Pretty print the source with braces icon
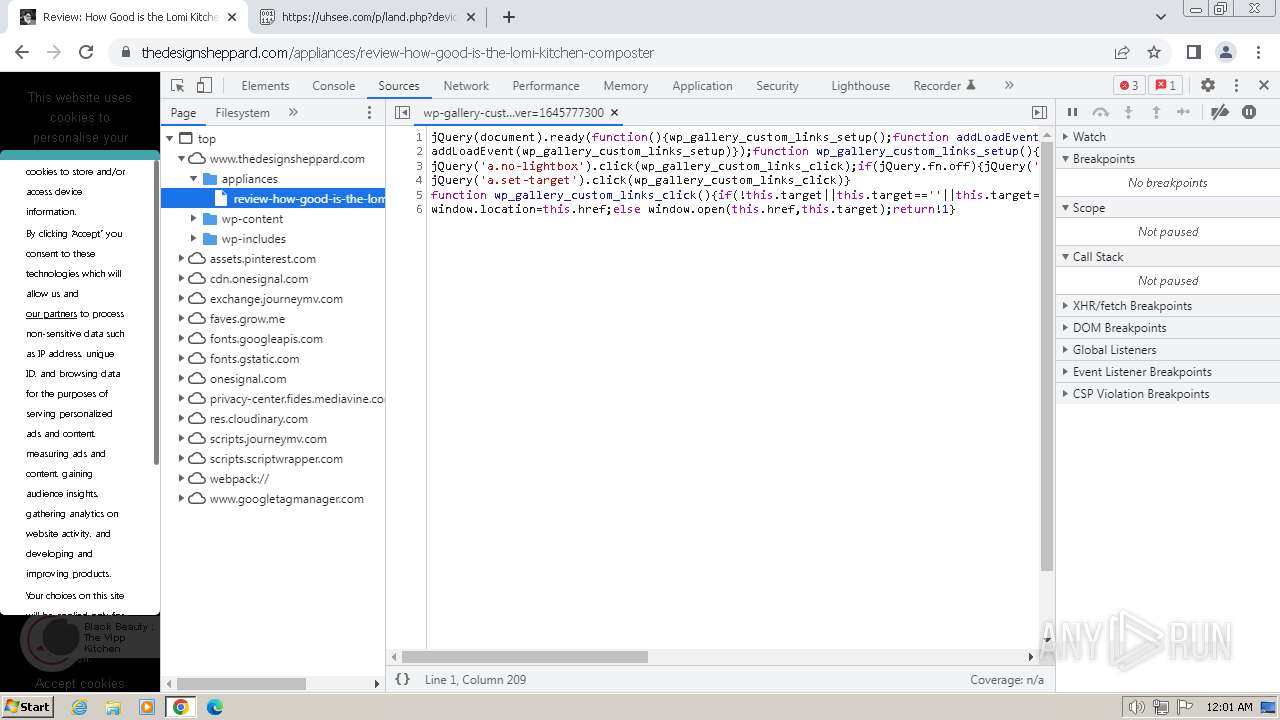1280x720 pixels. pos(402,679)
